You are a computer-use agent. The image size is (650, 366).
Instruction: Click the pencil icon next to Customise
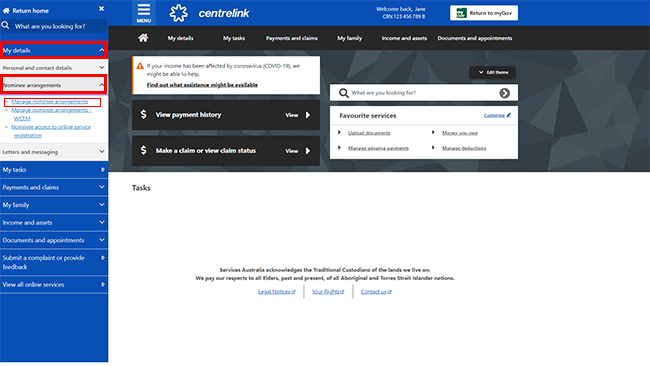509,115
